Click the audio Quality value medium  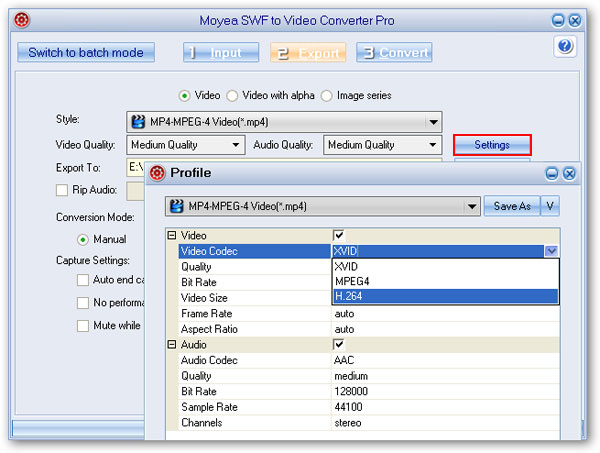(351, 376)
